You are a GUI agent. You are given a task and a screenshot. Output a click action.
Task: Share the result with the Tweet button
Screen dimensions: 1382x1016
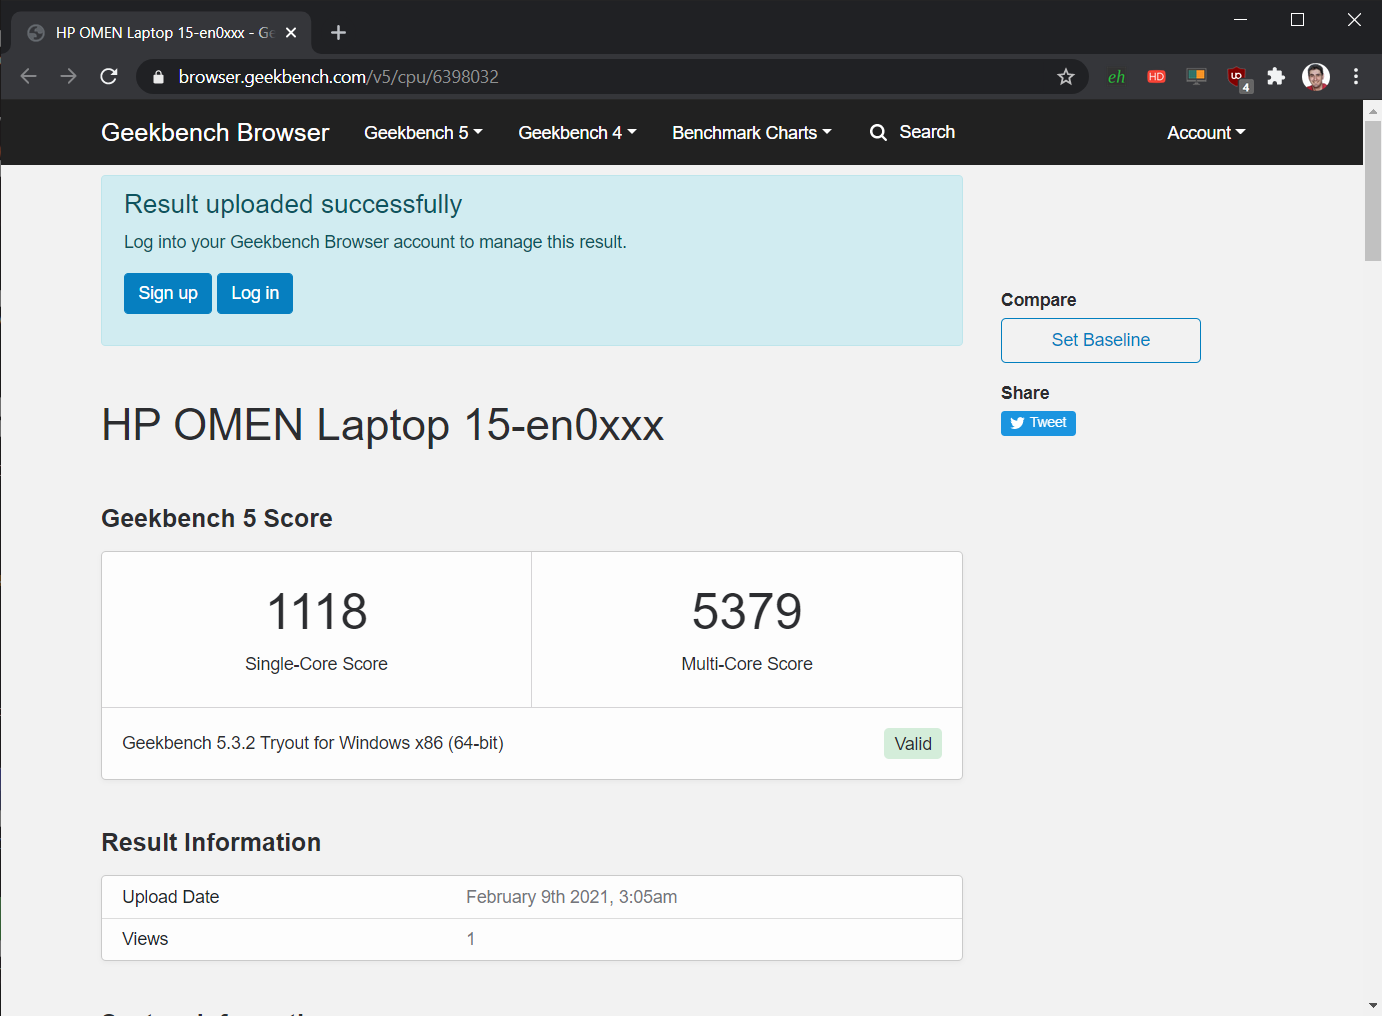(1038, 423)
